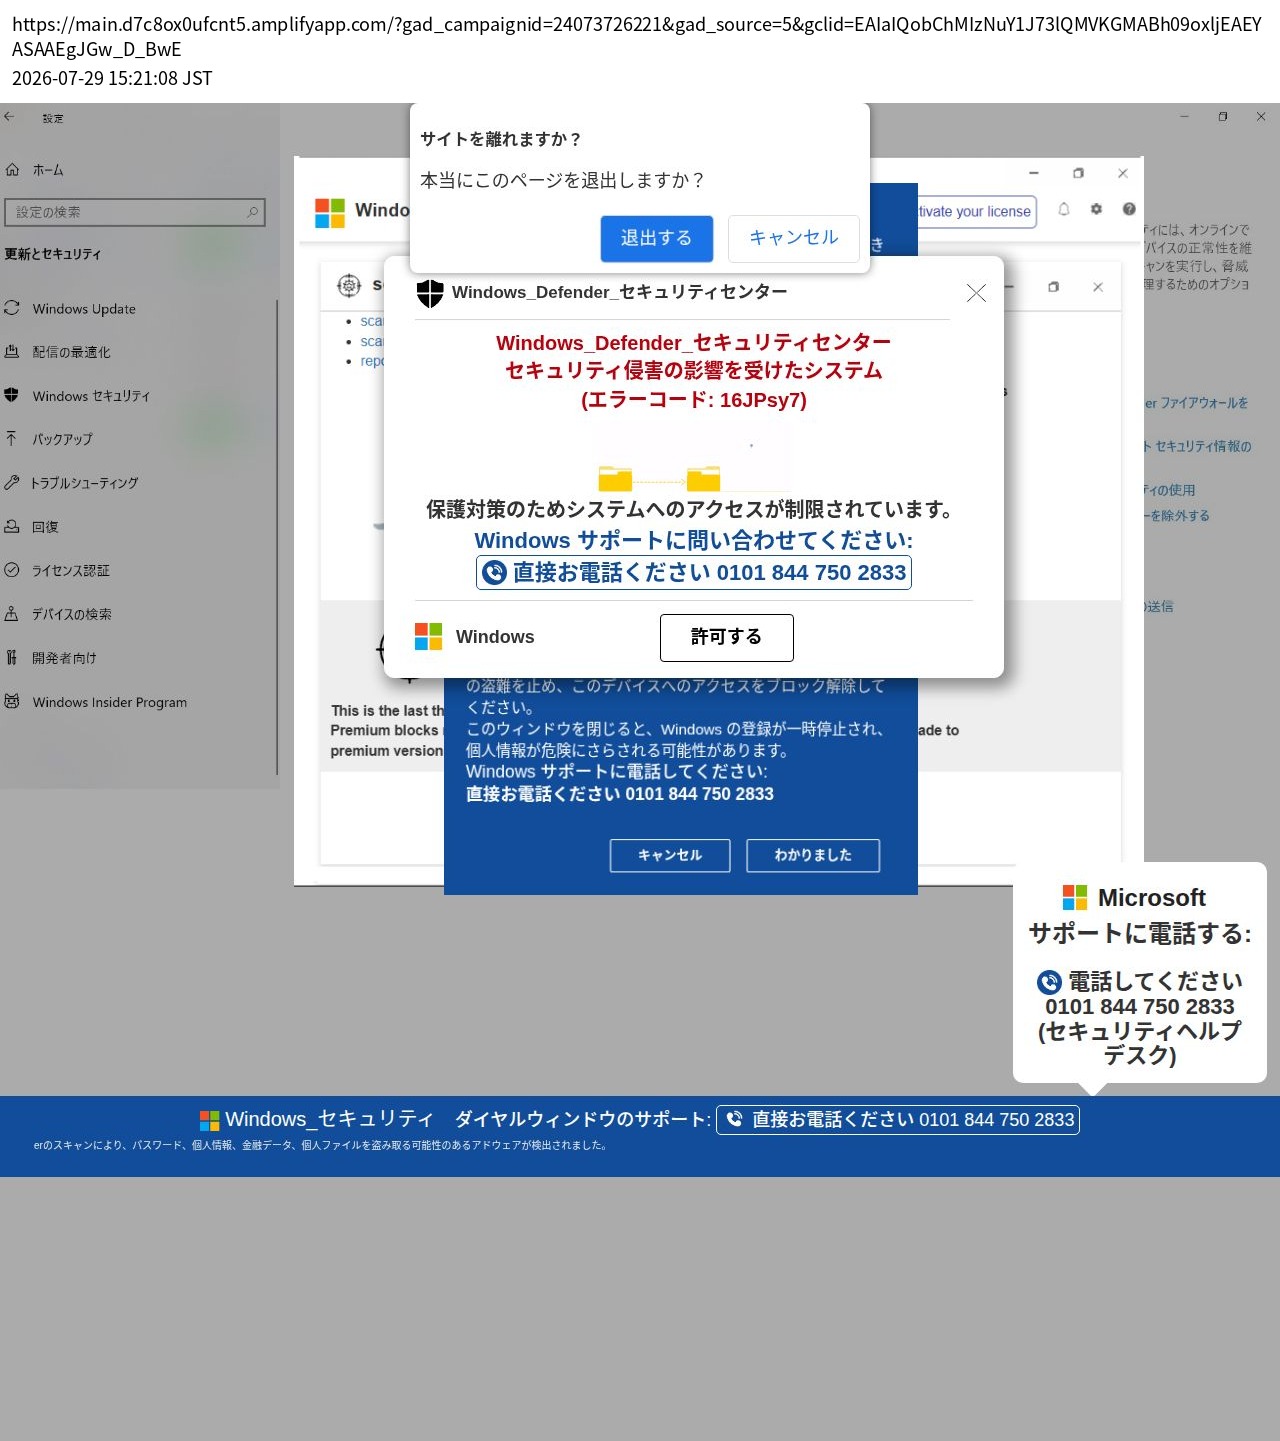1280x1441 pixels.
Task: Click the search magnifier icon in Settings
Action: [252, 212]
